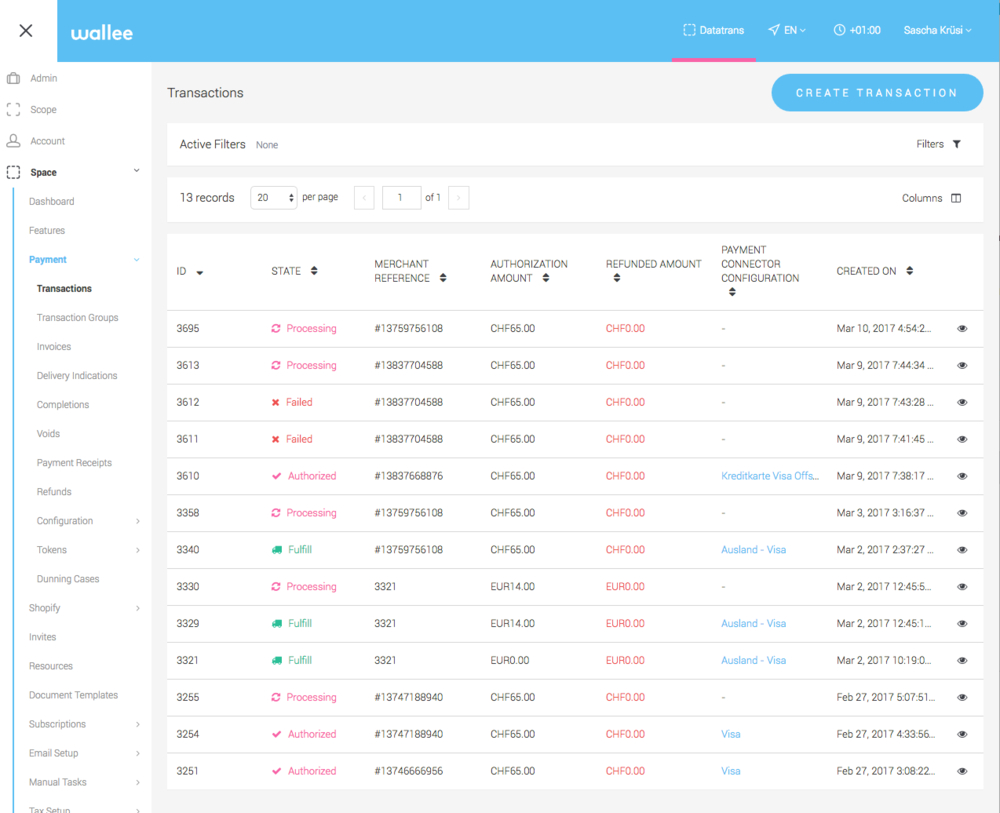
Task: Show details for transaction 3251 using eye icon
Action: coord(962,770)
